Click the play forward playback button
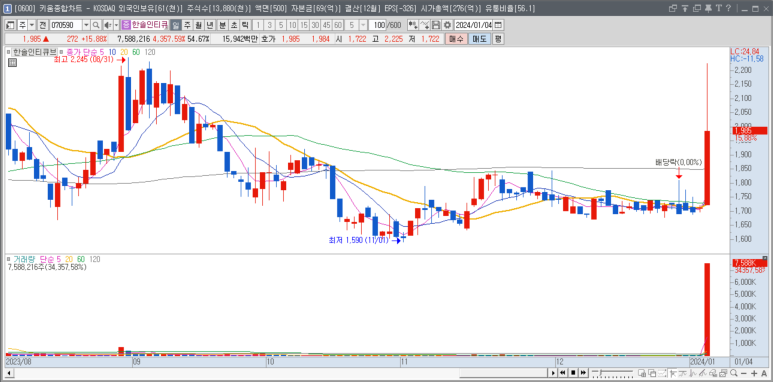This screenshot has width=773, height=382. coord(553,373)
